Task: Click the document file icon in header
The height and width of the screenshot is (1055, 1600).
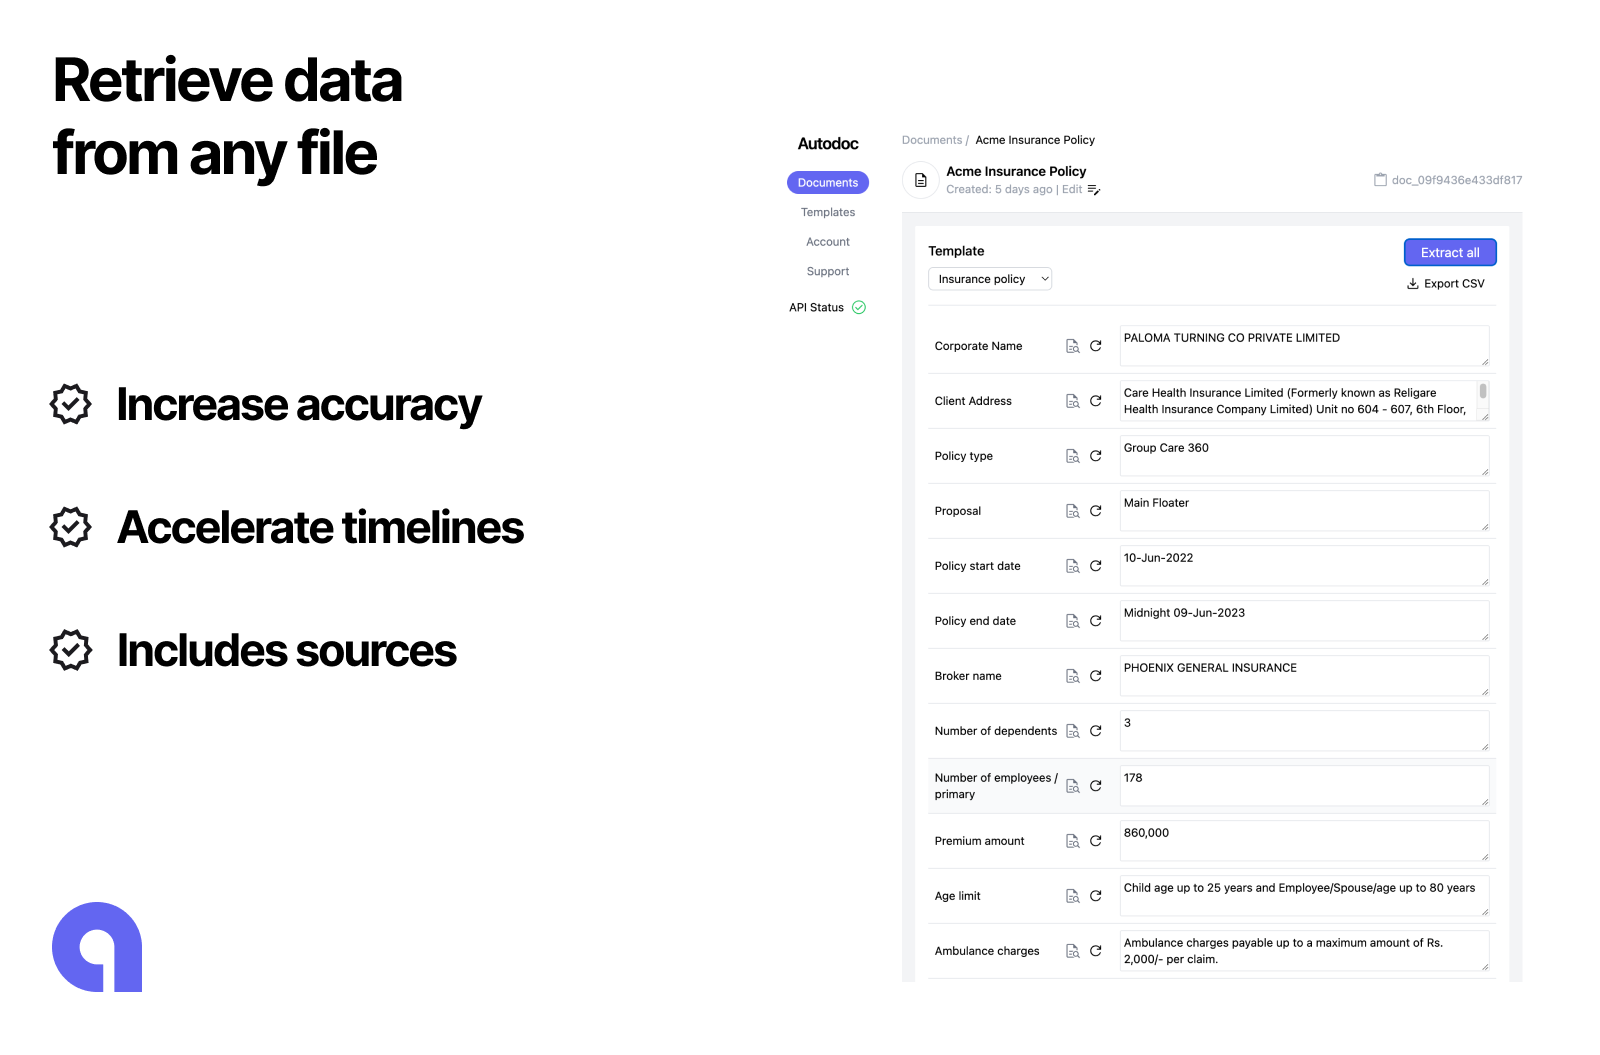Action: [x=921, y=180]
